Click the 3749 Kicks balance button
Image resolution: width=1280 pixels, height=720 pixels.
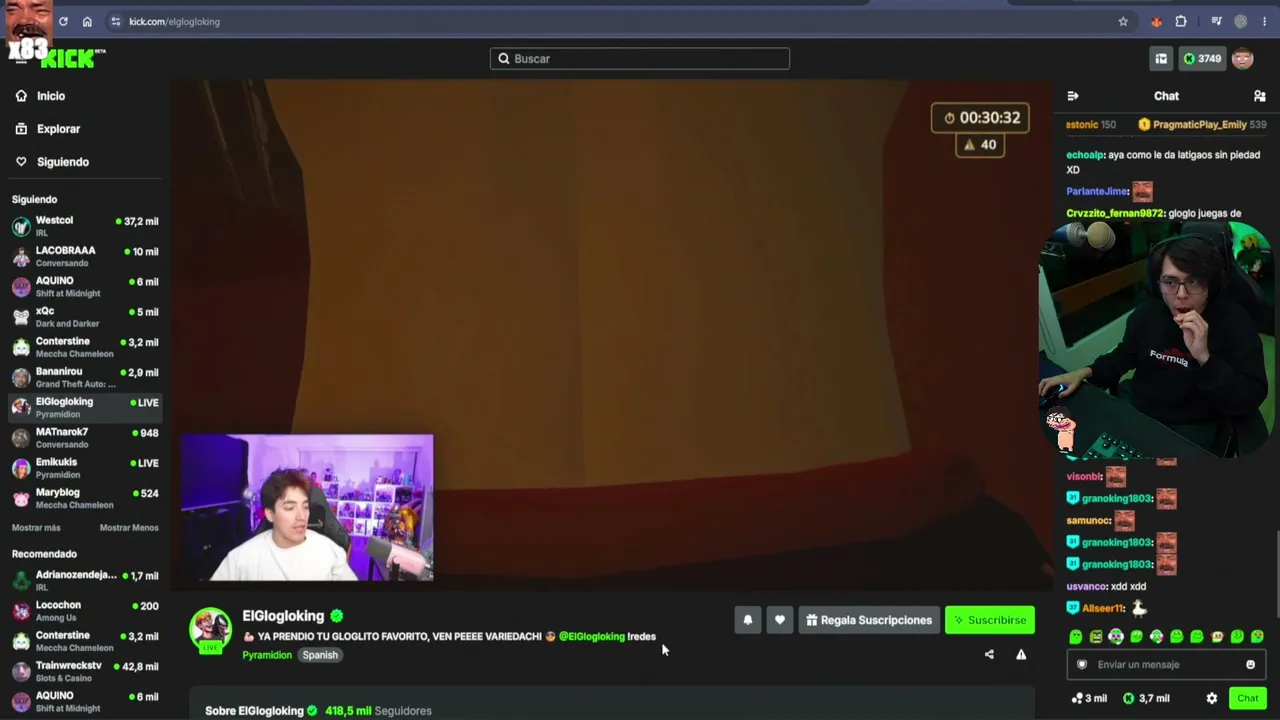pyautogui.click(x=1202, y=59)
